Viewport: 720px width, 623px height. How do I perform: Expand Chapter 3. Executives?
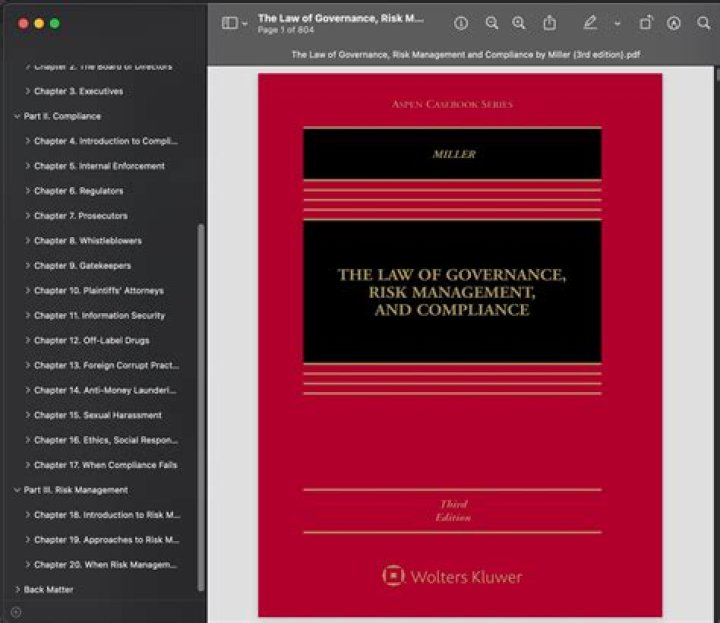[28, 91]
